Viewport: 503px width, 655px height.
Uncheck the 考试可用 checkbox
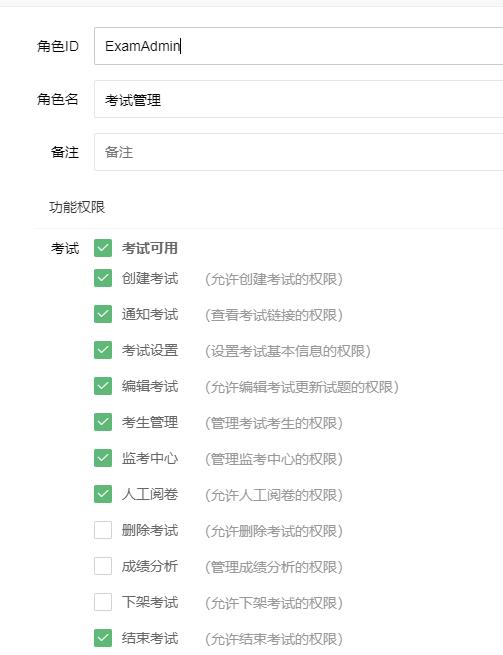(x=103, y=248)
